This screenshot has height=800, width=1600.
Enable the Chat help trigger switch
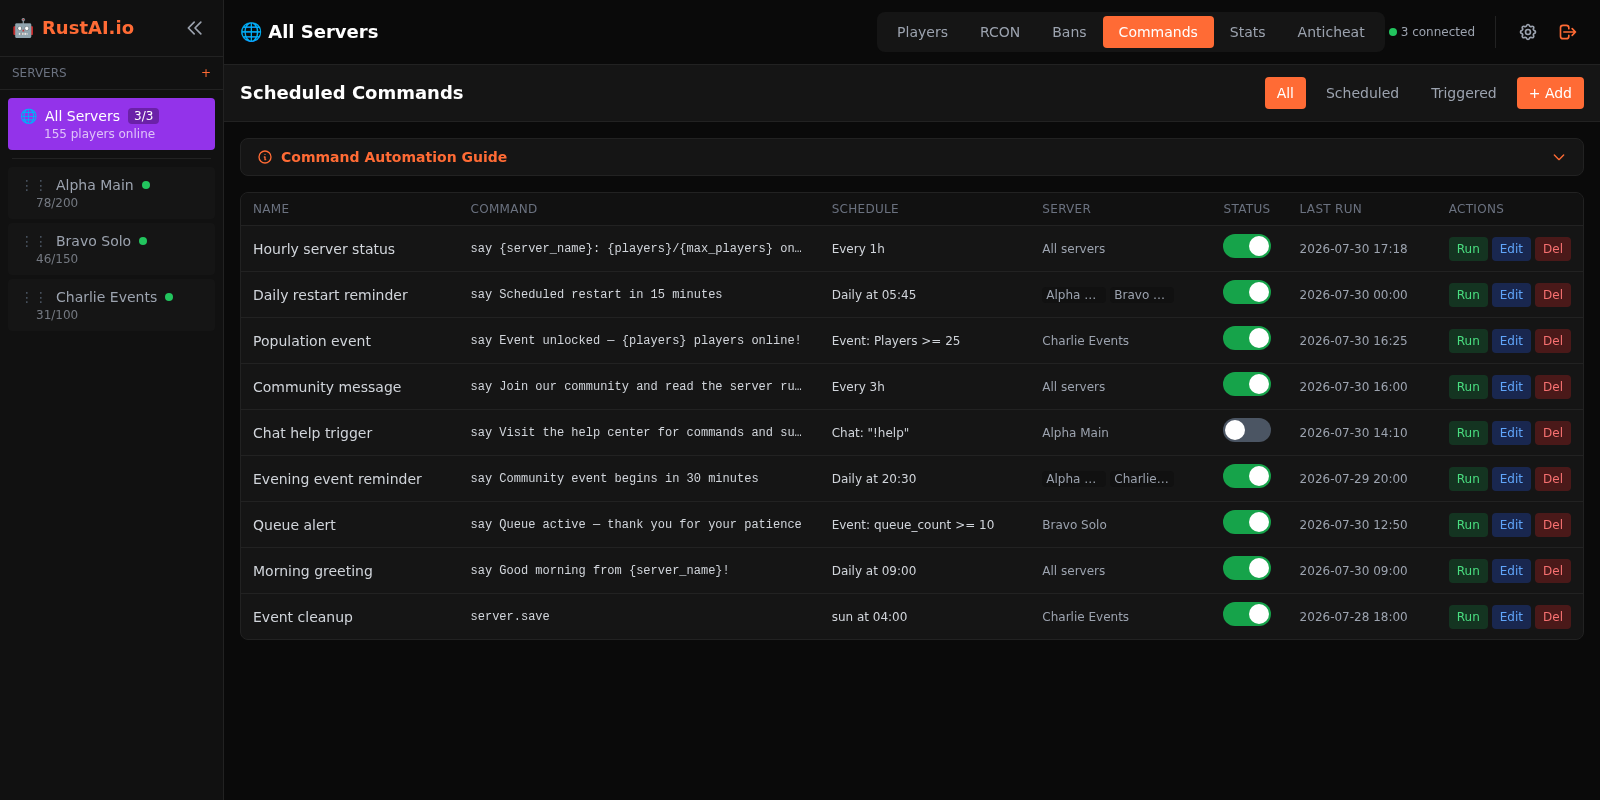coord(1247,430)
